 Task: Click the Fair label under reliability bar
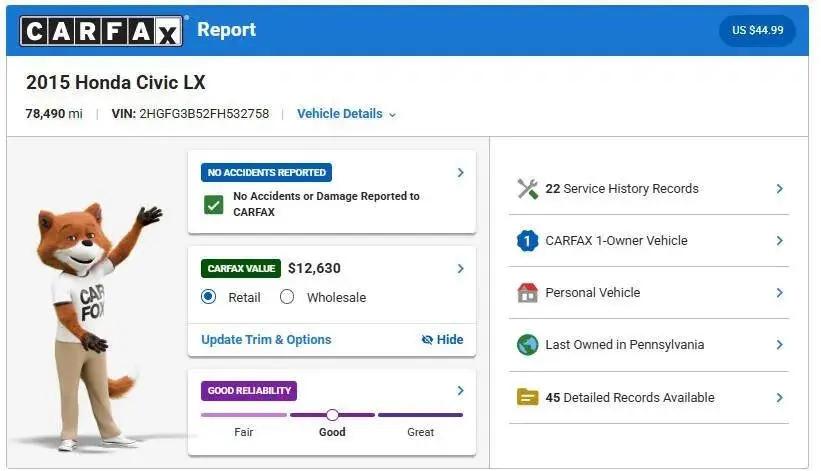point(243,432)
